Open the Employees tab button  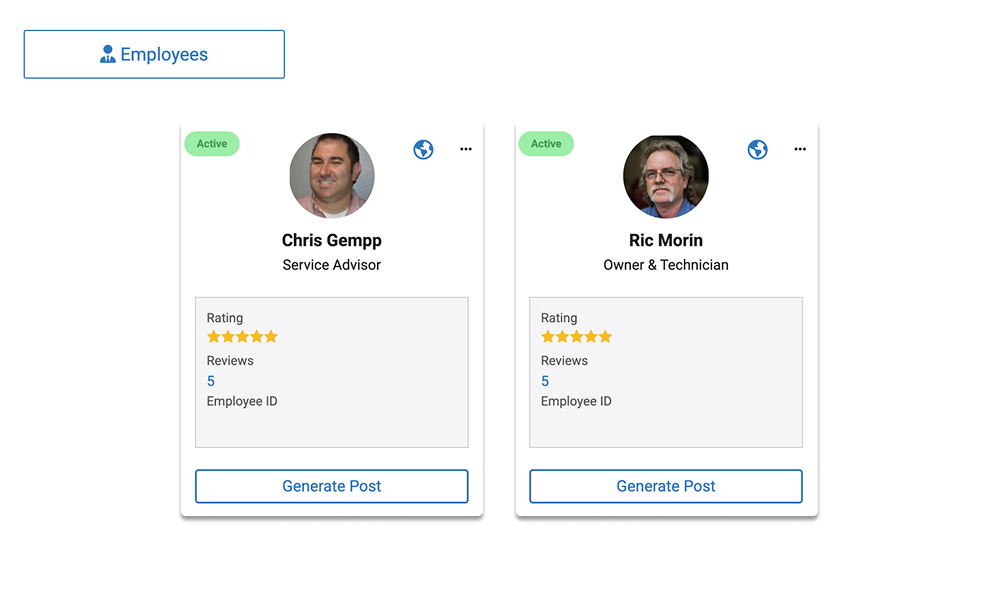point(154,54)
